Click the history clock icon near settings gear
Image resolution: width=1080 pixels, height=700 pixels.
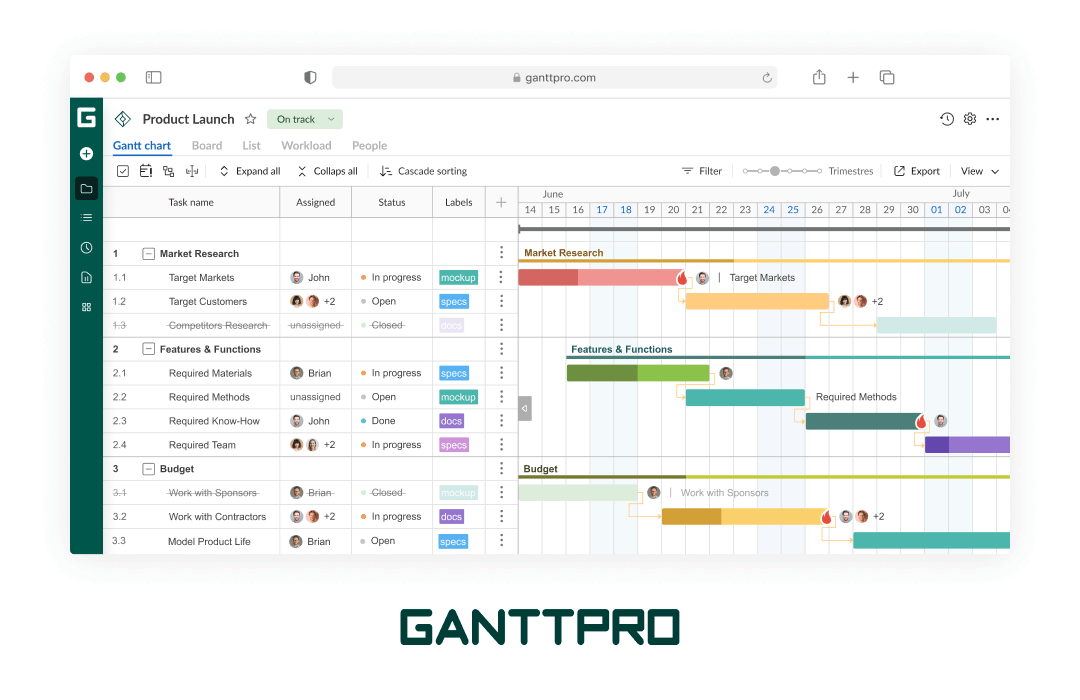pos(947,118)
